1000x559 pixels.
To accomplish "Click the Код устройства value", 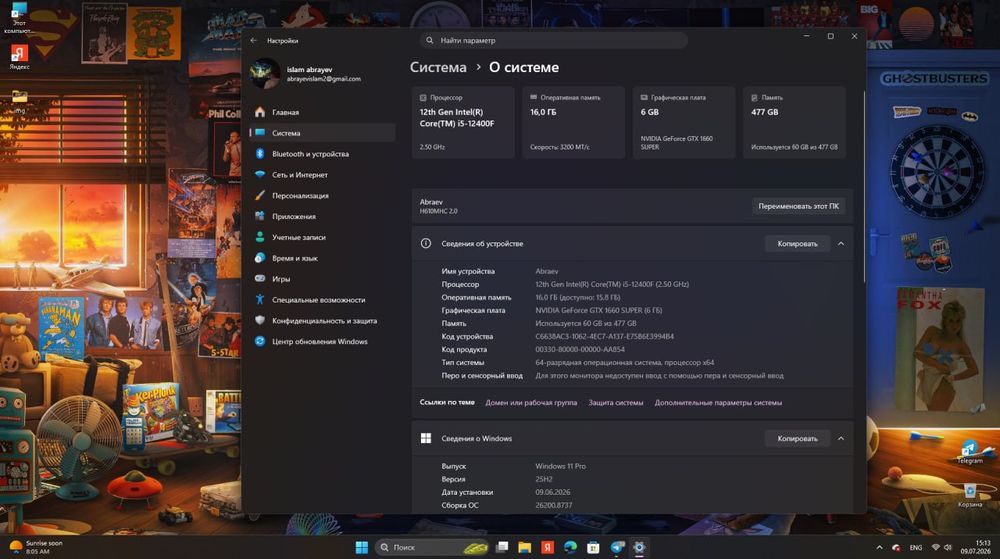I will point(605,337).
